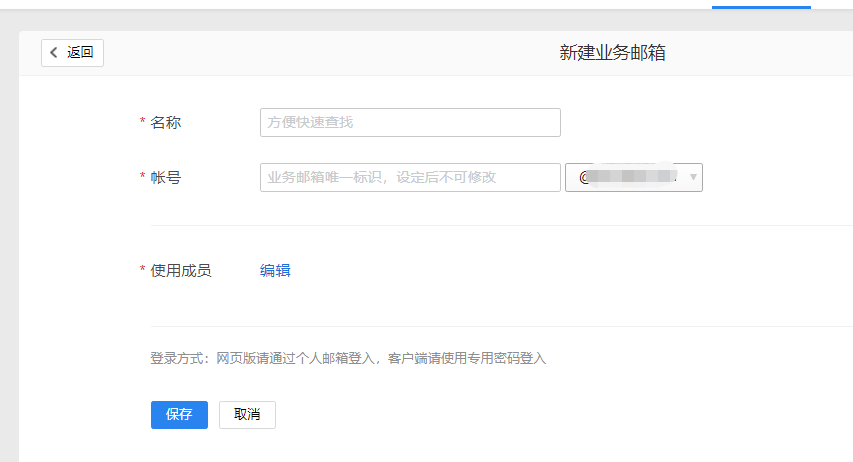Screen dimensions: 853x462
Task: Click the back chevron arrow icon
Action: click(x=54, y=53)
